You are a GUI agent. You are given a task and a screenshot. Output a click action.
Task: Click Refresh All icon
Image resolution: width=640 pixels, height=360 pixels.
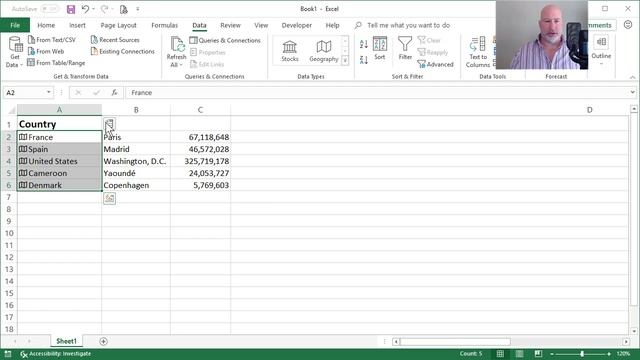point(177,51)
